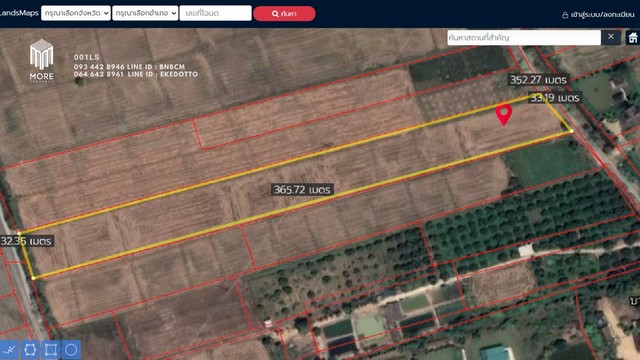Image resolution: width=640 pixels, height=360 pixels.
Task: Click the 32.35 เมตร measurement label
Action: pyautogui.click(x=26, y=241)
